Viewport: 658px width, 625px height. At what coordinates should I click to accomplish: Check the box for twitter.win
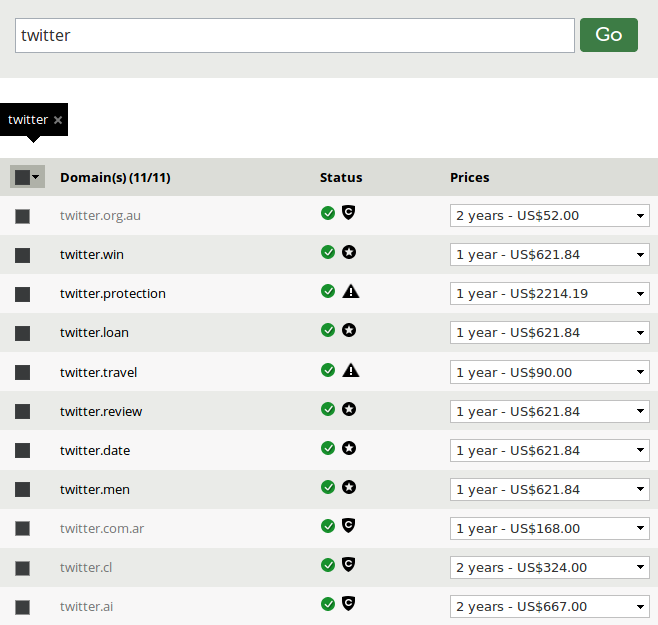click(23, 255)
